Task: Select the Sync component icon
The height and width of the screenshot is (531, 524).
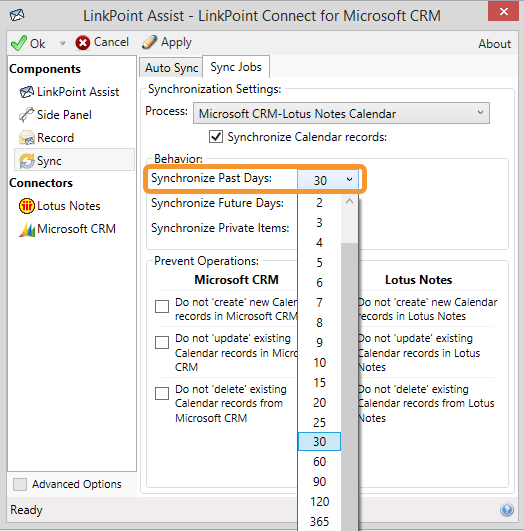Action: (x=27, y=161)
